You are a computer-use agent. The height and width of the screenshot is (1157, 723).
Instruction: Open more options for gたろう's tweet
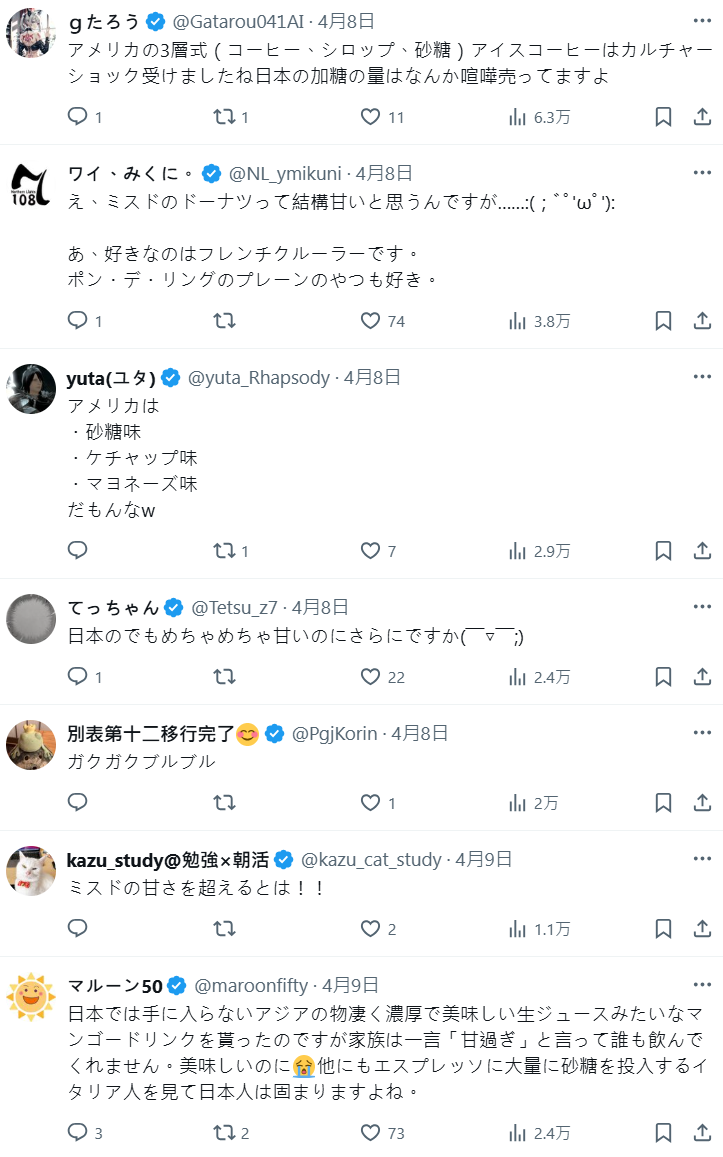[703, 21]
